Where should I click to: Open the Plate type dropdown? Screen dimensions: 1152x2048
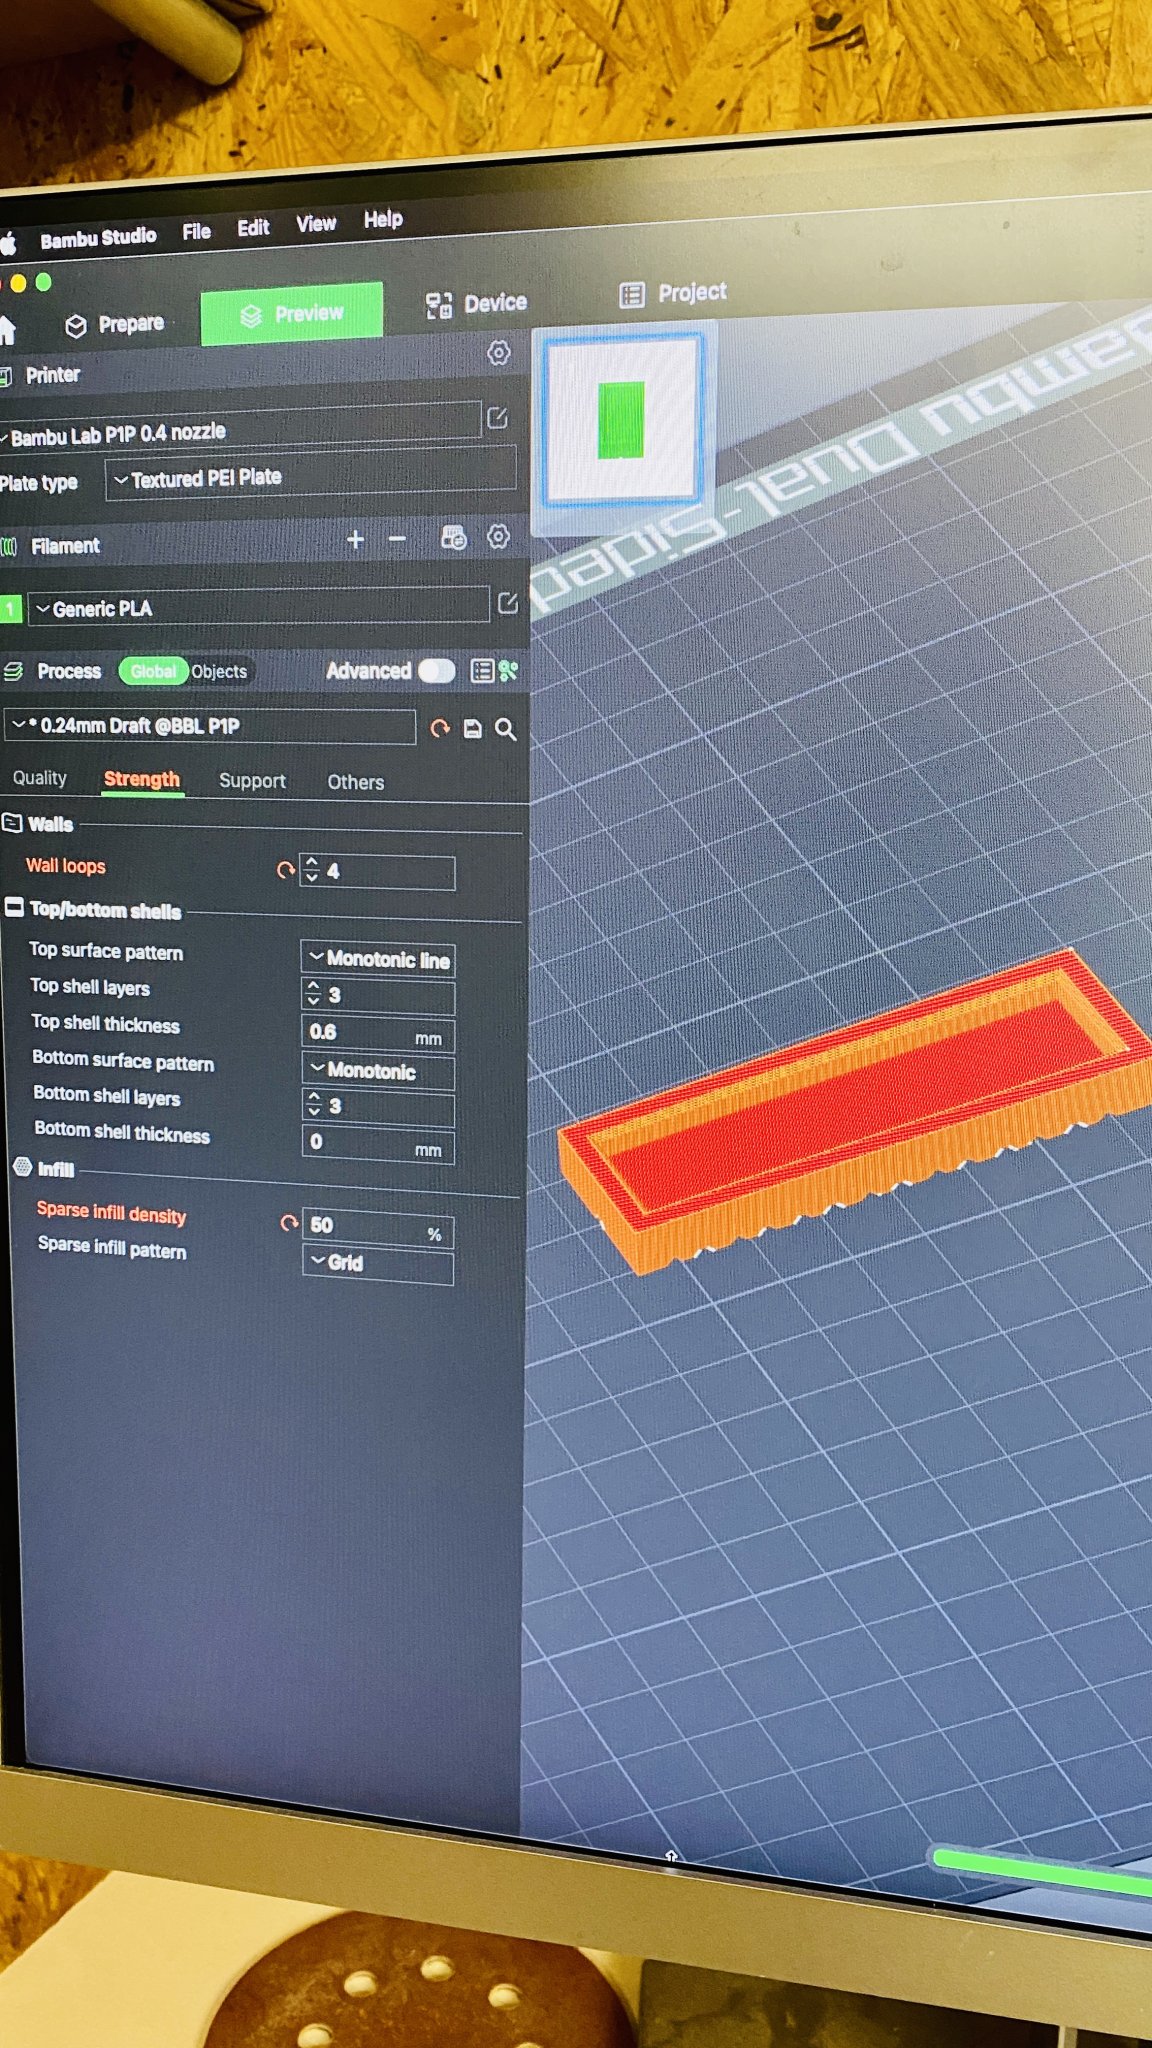(310, 476)
